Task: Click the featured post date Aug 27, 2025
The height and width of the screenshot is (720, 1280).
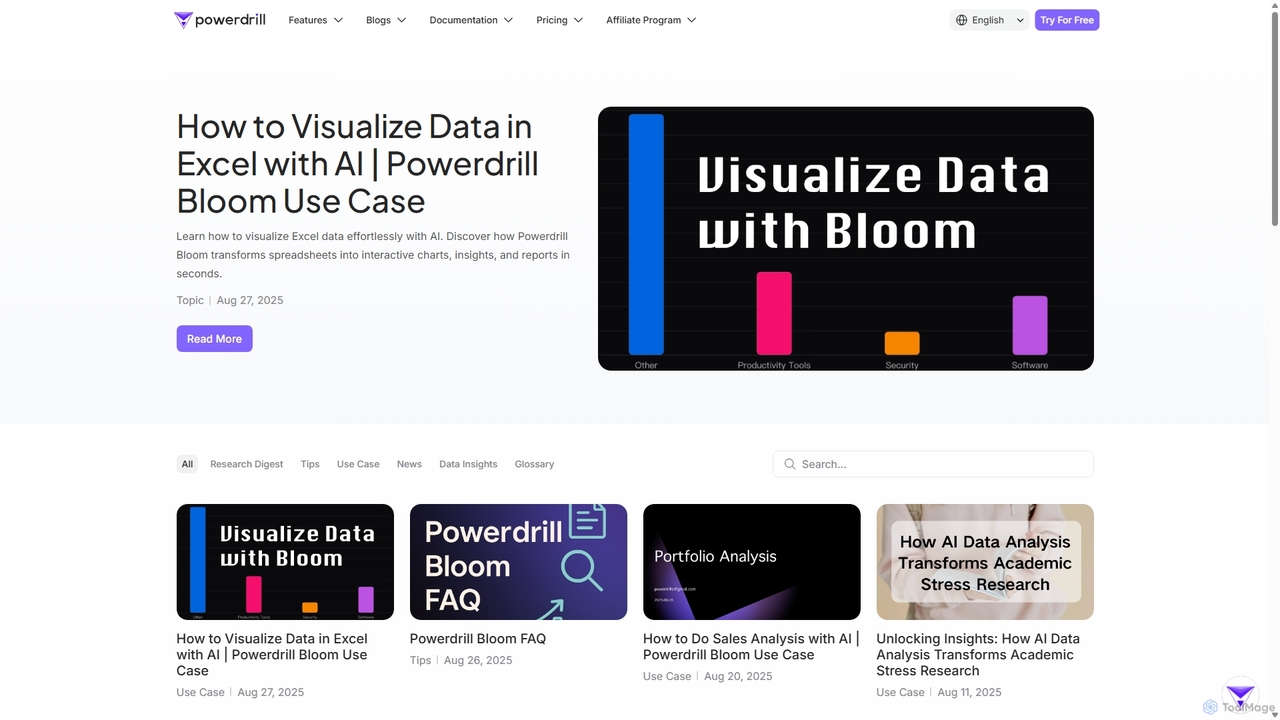Action: pyautogui.click(x=250, y=300)
